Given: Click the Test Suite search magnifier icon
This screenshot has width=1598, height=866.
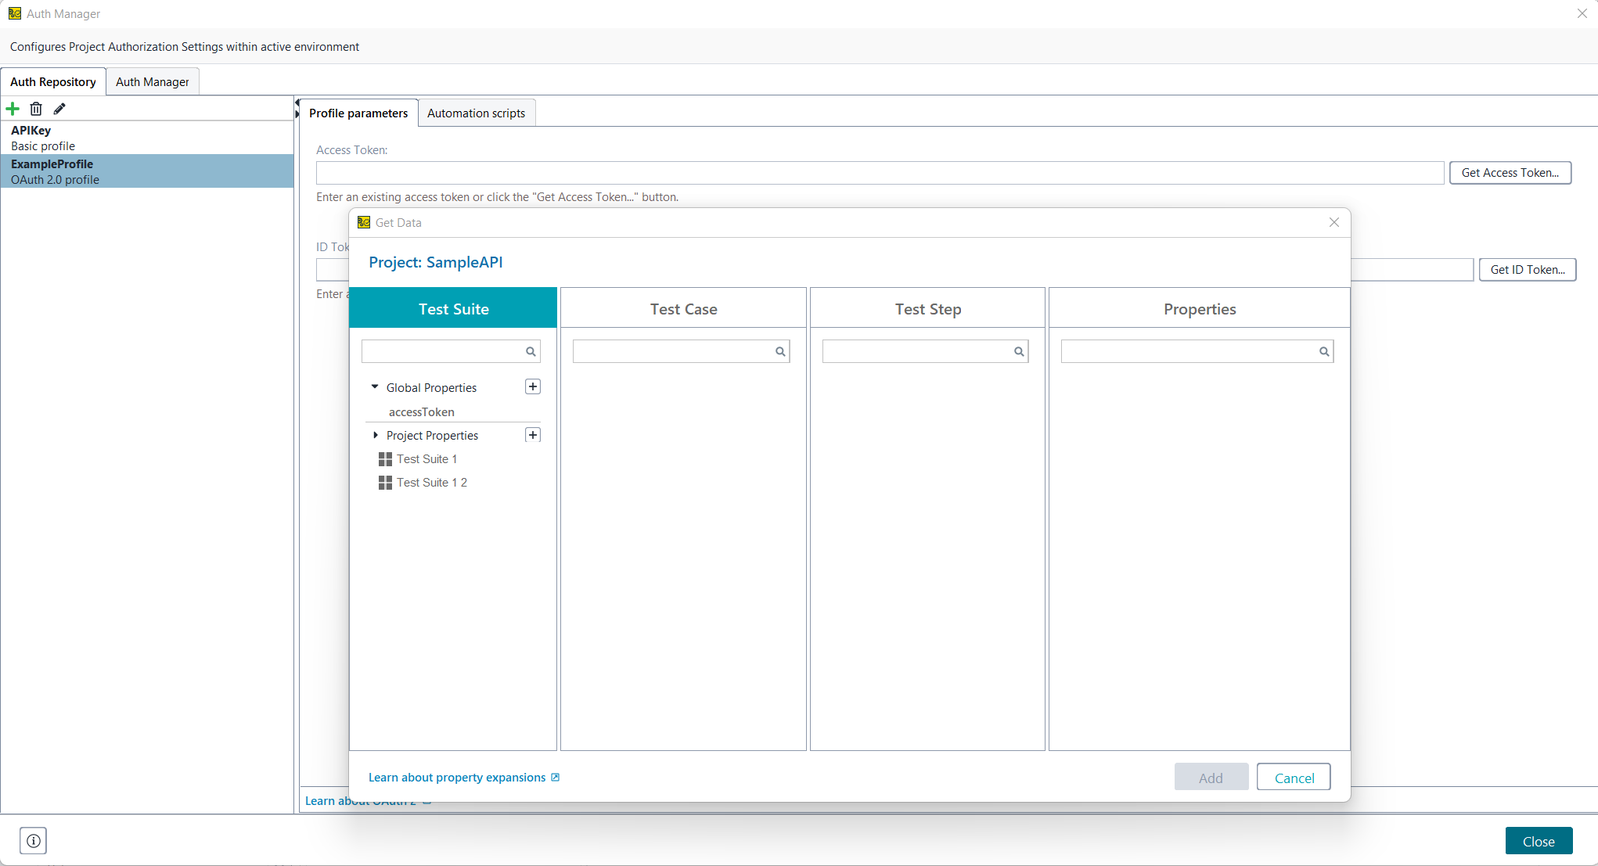Looking at the screenshot, I should point(531,352).
